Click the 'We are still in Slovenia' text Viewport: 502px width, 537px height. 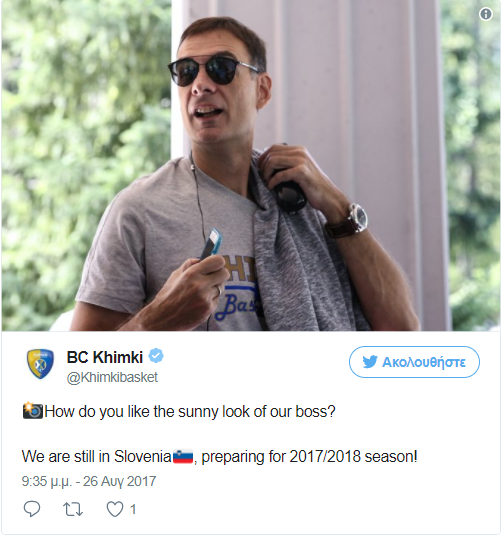96,457
